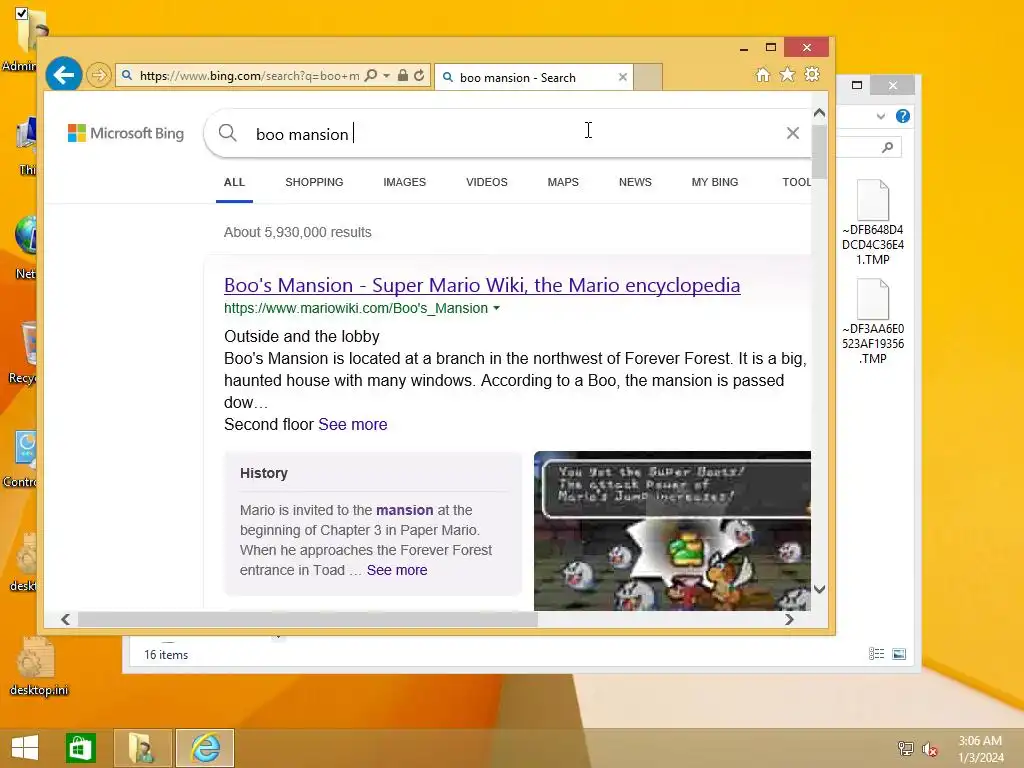
Task: Select the ALL results tab
Action: click(x=234, y=182)
